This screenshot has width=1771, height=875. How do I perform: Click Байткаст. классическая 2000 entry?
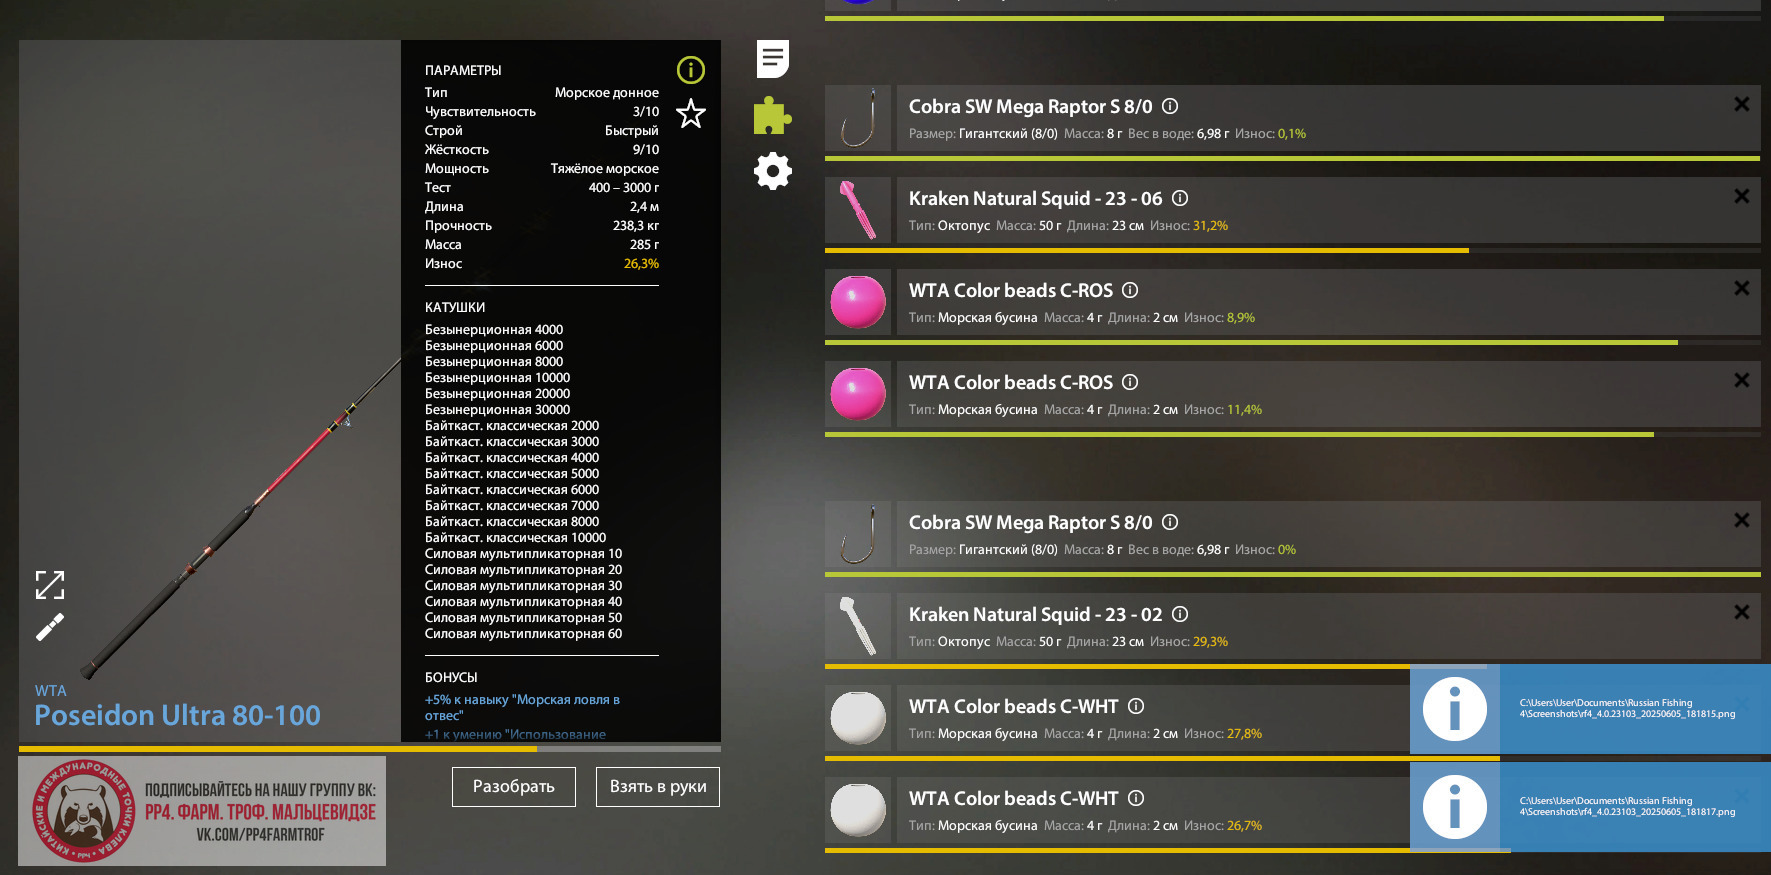point(512,425)
